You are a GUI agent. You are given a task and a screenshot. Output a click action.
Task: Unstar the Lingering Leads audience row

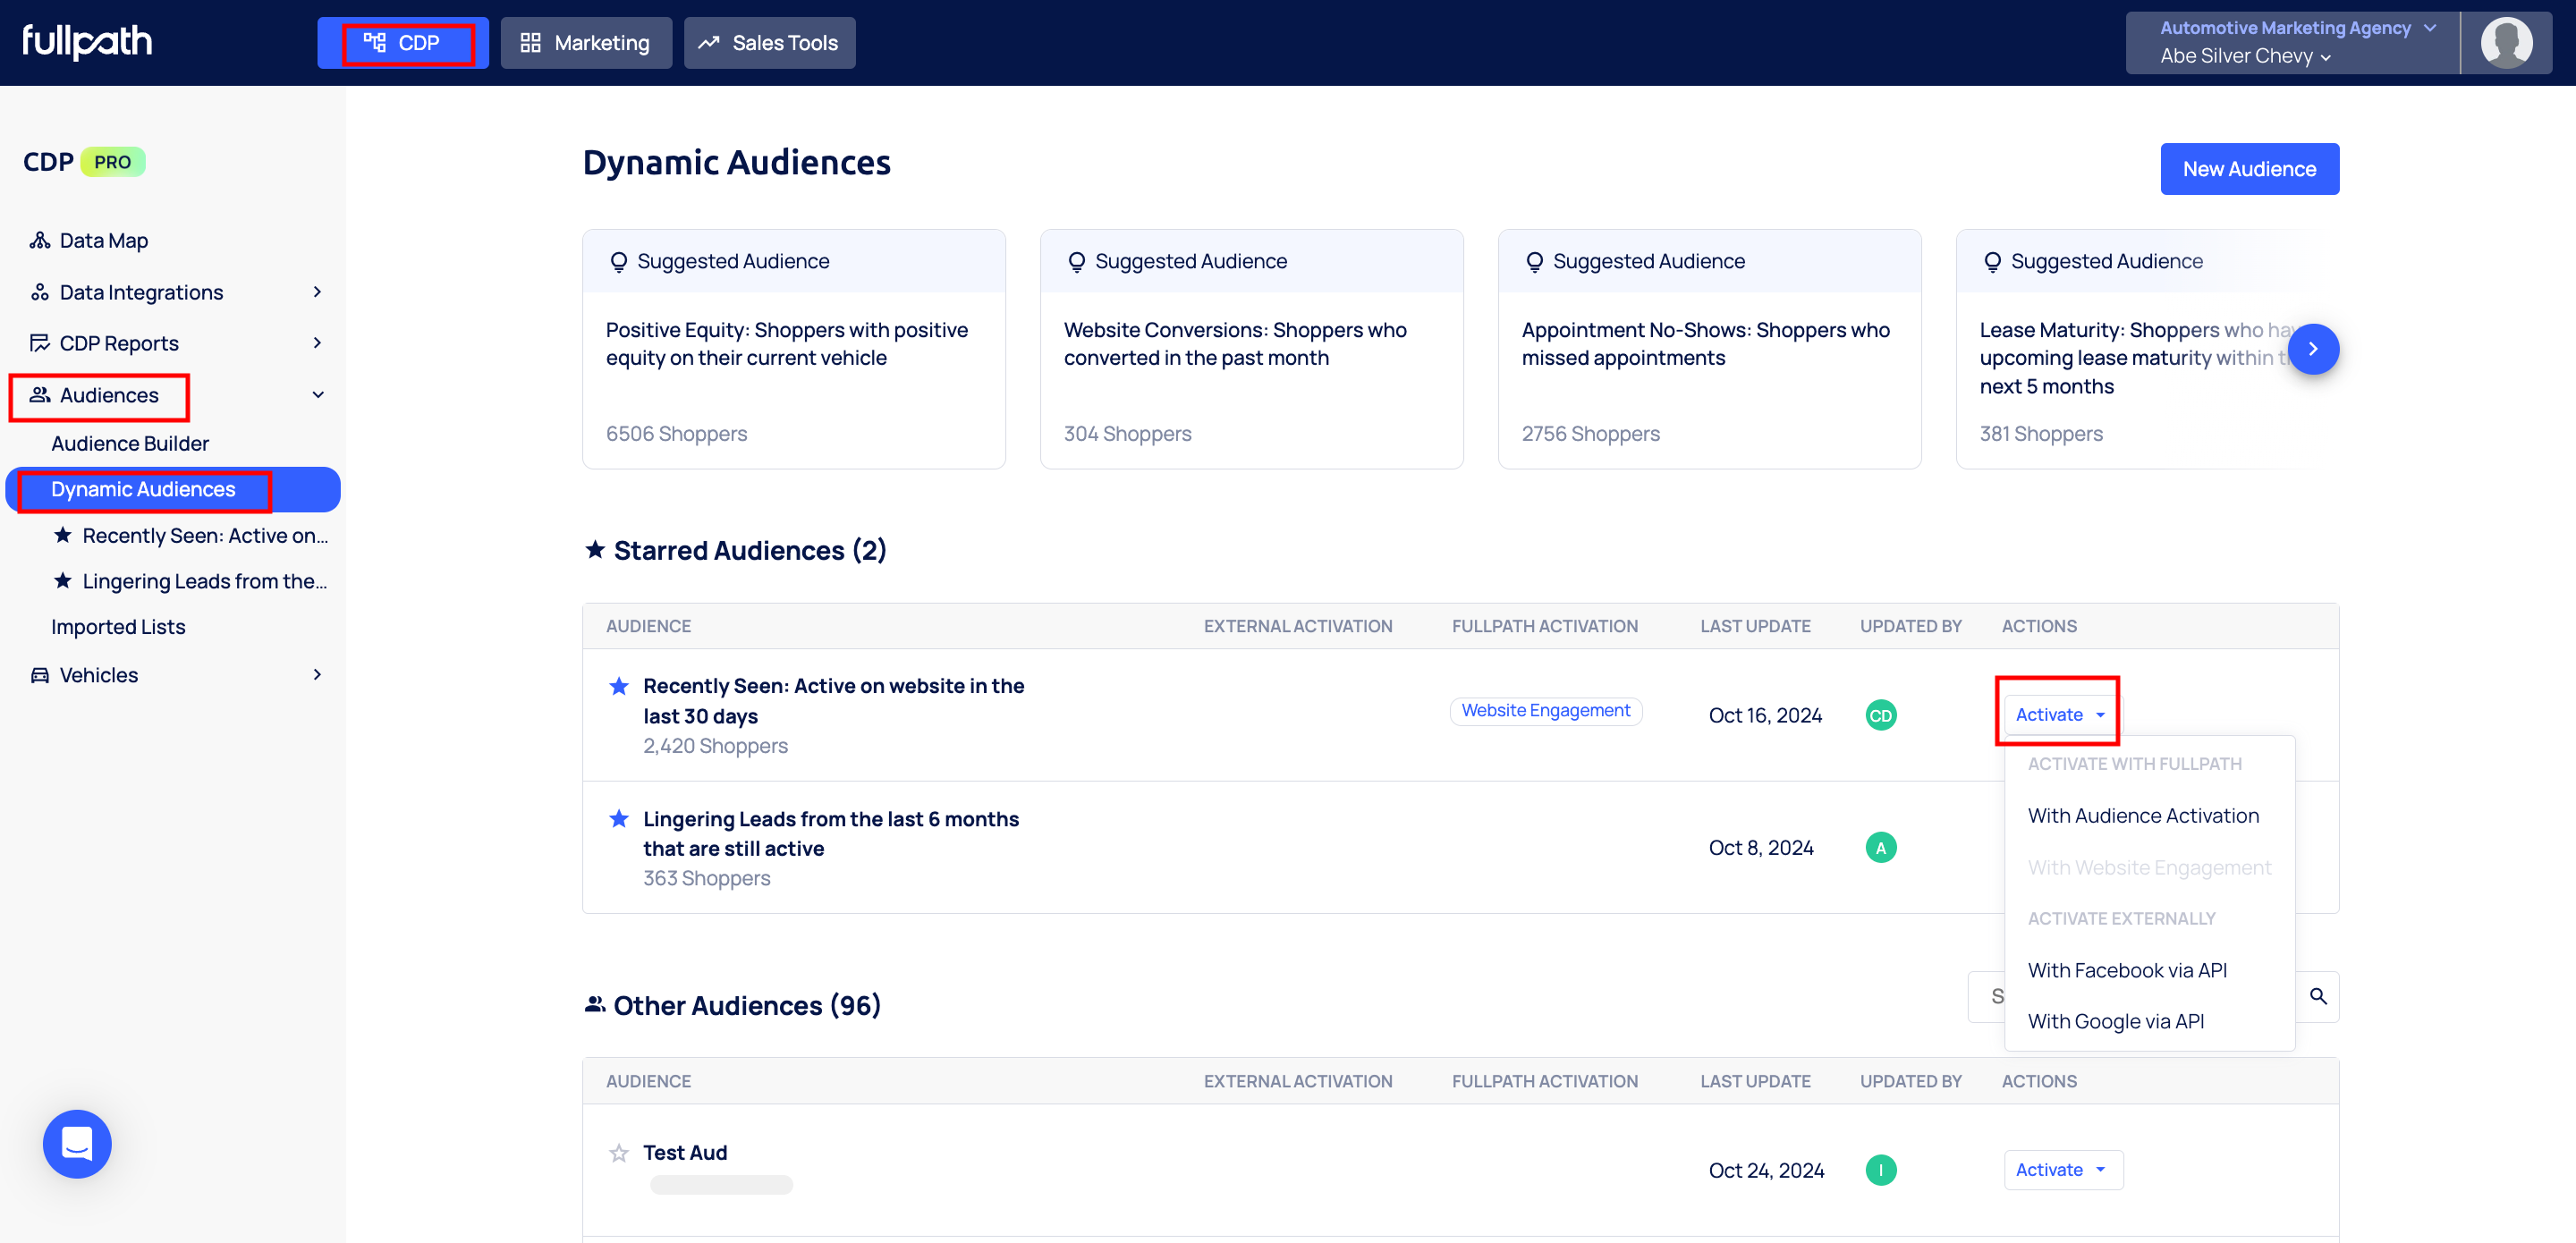(619, 819)
